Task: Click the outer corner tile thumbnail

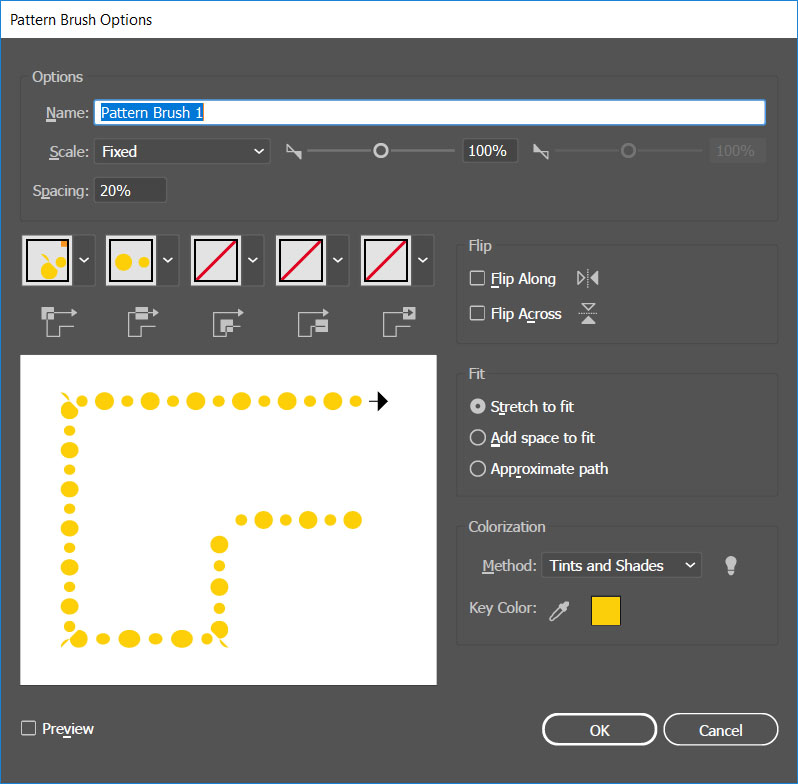Action: 46,260
